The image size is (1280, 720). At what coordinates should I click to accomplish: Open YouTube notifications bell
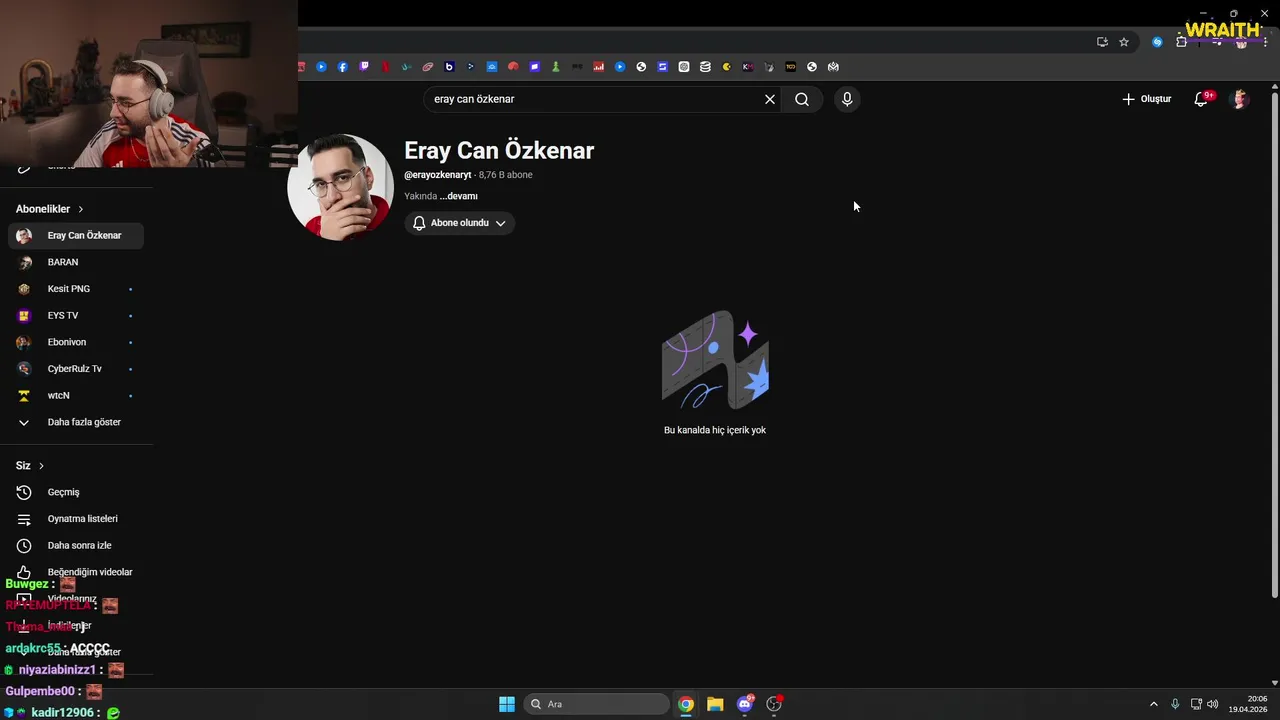click(1202, 99)
